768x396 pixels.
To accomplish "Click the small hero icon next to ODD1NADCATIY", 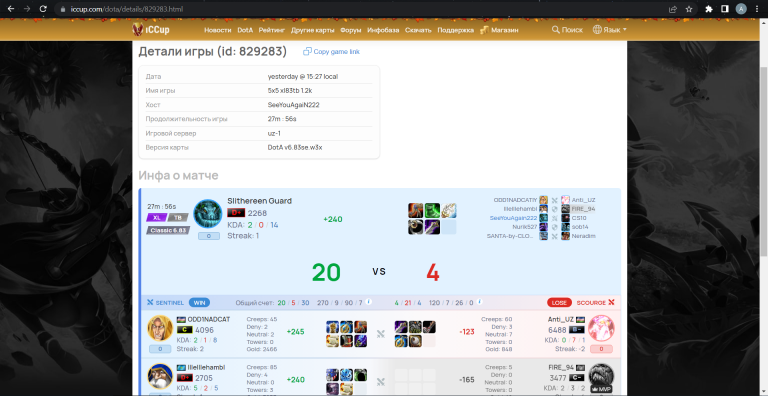I will coord(543,200).
